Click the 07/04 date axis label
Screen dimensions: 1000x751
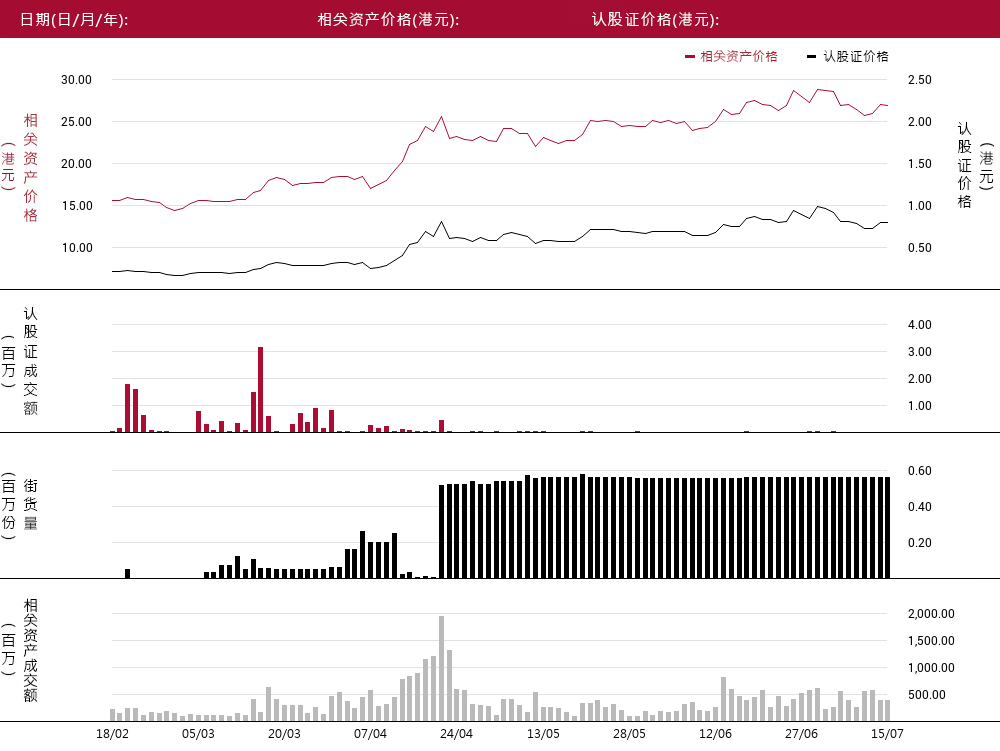pyautogui.click(x=371, y=733)
